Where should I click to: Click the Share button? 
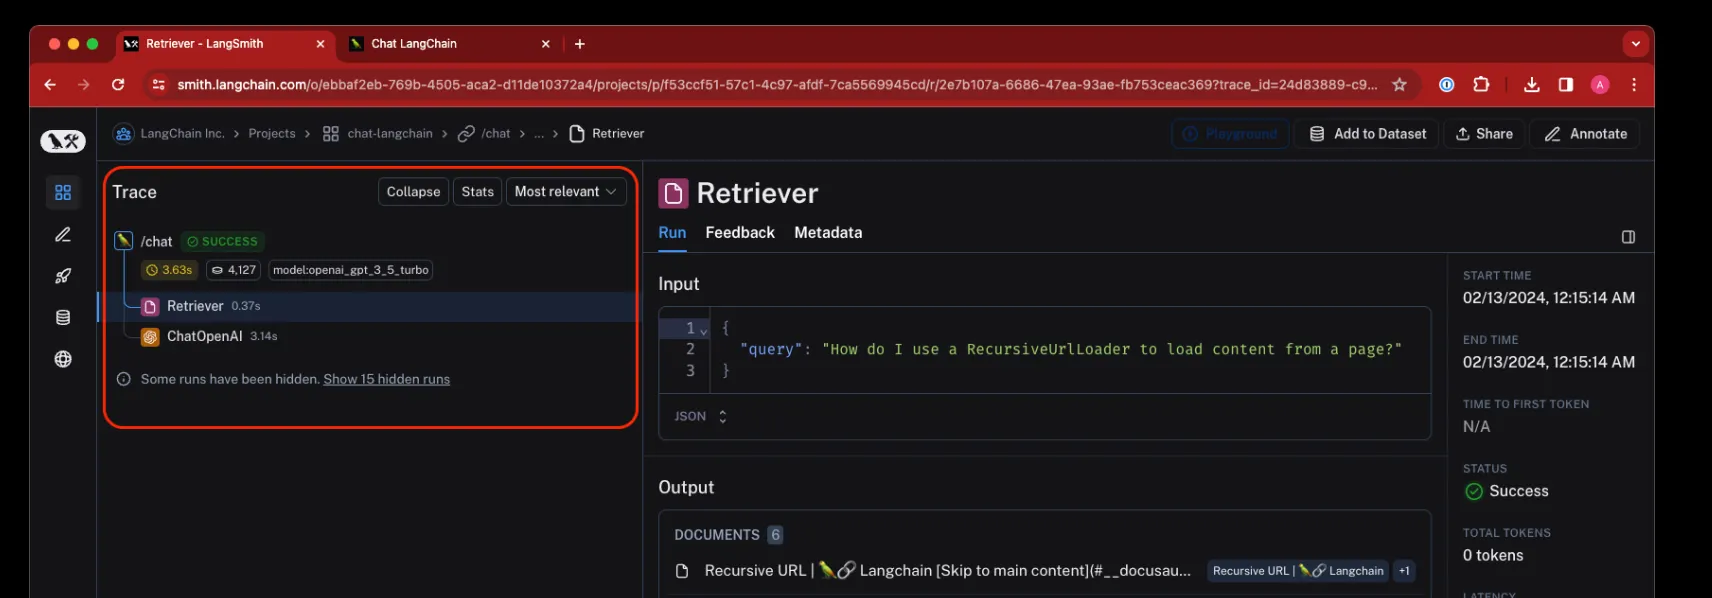[x=1484, y=134]
